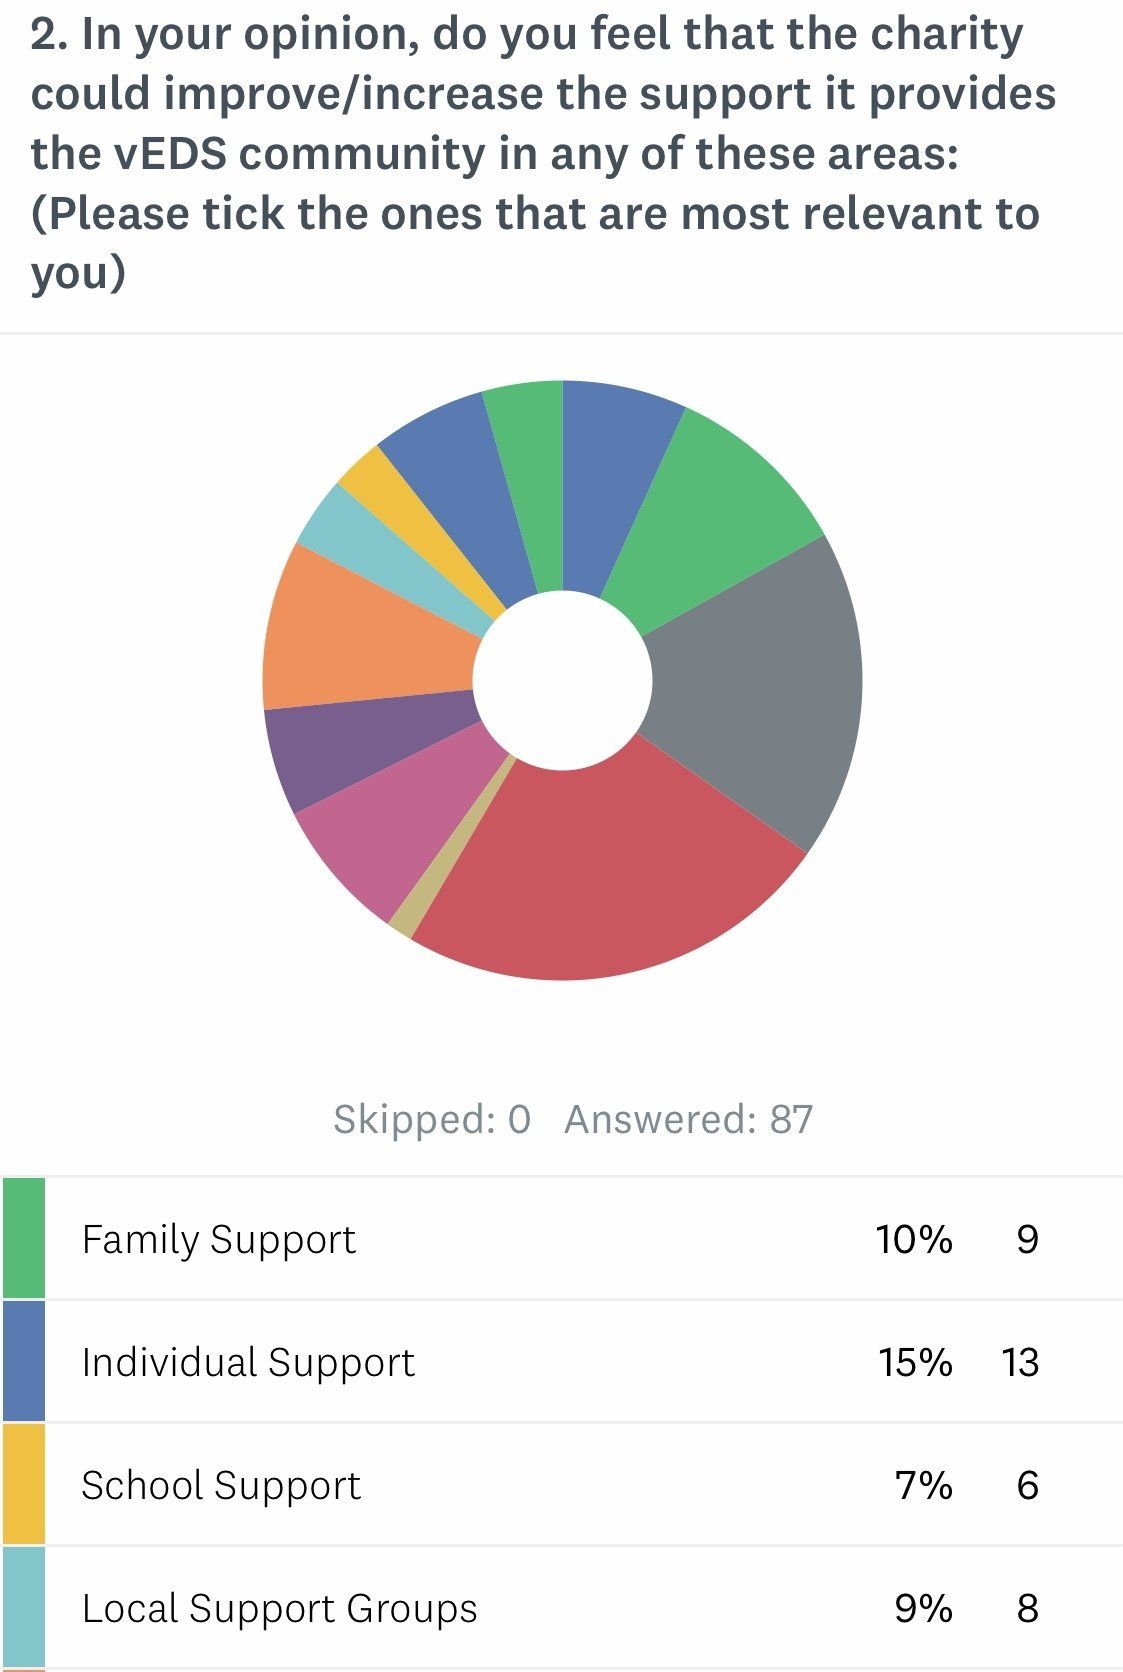Viewport: 1123px width, 1672px height.
Task: Click the green Family Support legend swatch
Action: pyautogui.click(x=24, y=1238)
